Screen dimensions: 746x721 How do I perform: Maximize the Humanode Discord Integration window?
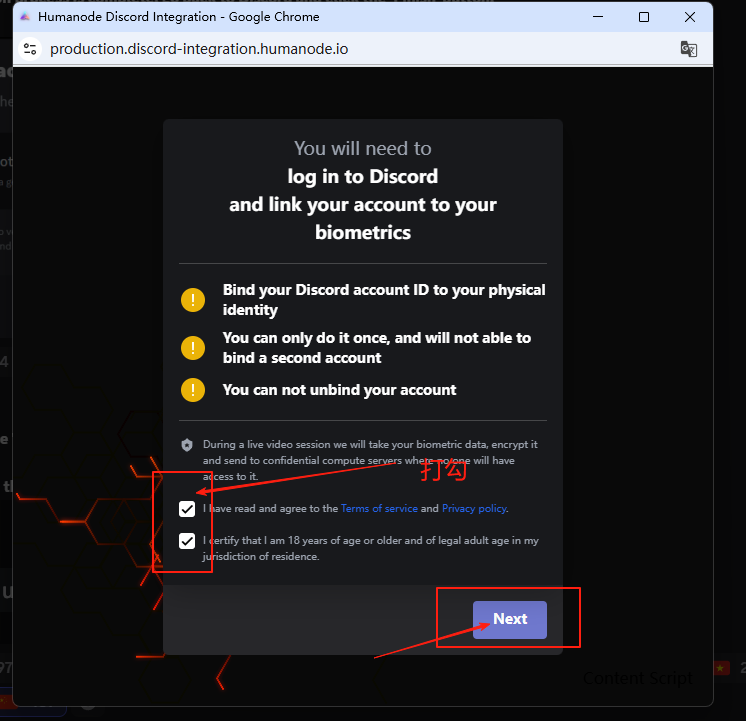point(644,17)
